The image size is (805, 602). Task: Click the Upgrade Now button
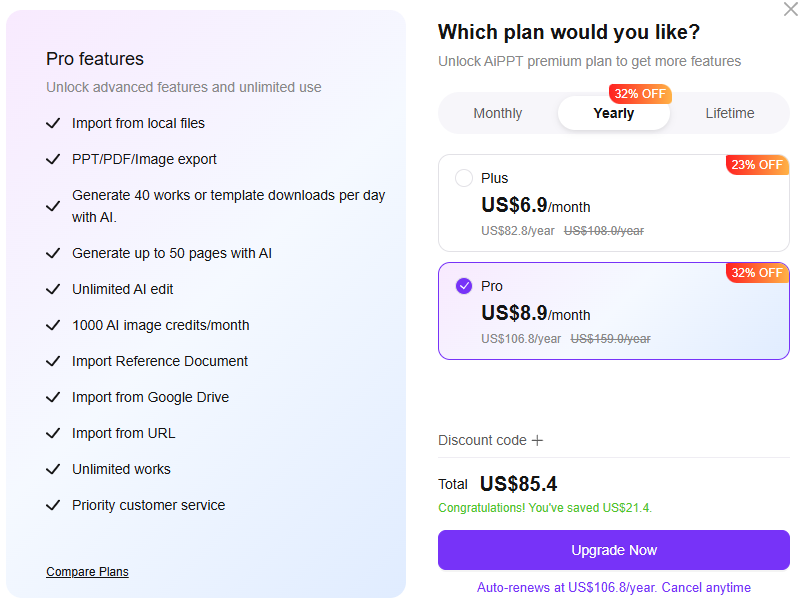(x=613, y=550)
